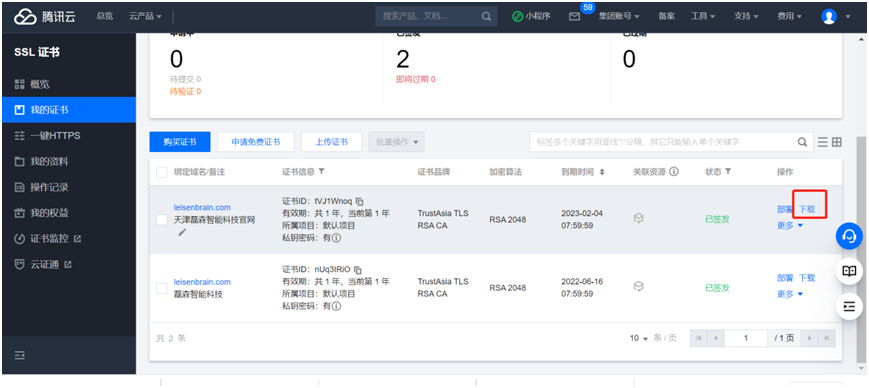869x388 pixels.
Task: Open the mail messages icon with badge 59
Action: tap(575, 17)
